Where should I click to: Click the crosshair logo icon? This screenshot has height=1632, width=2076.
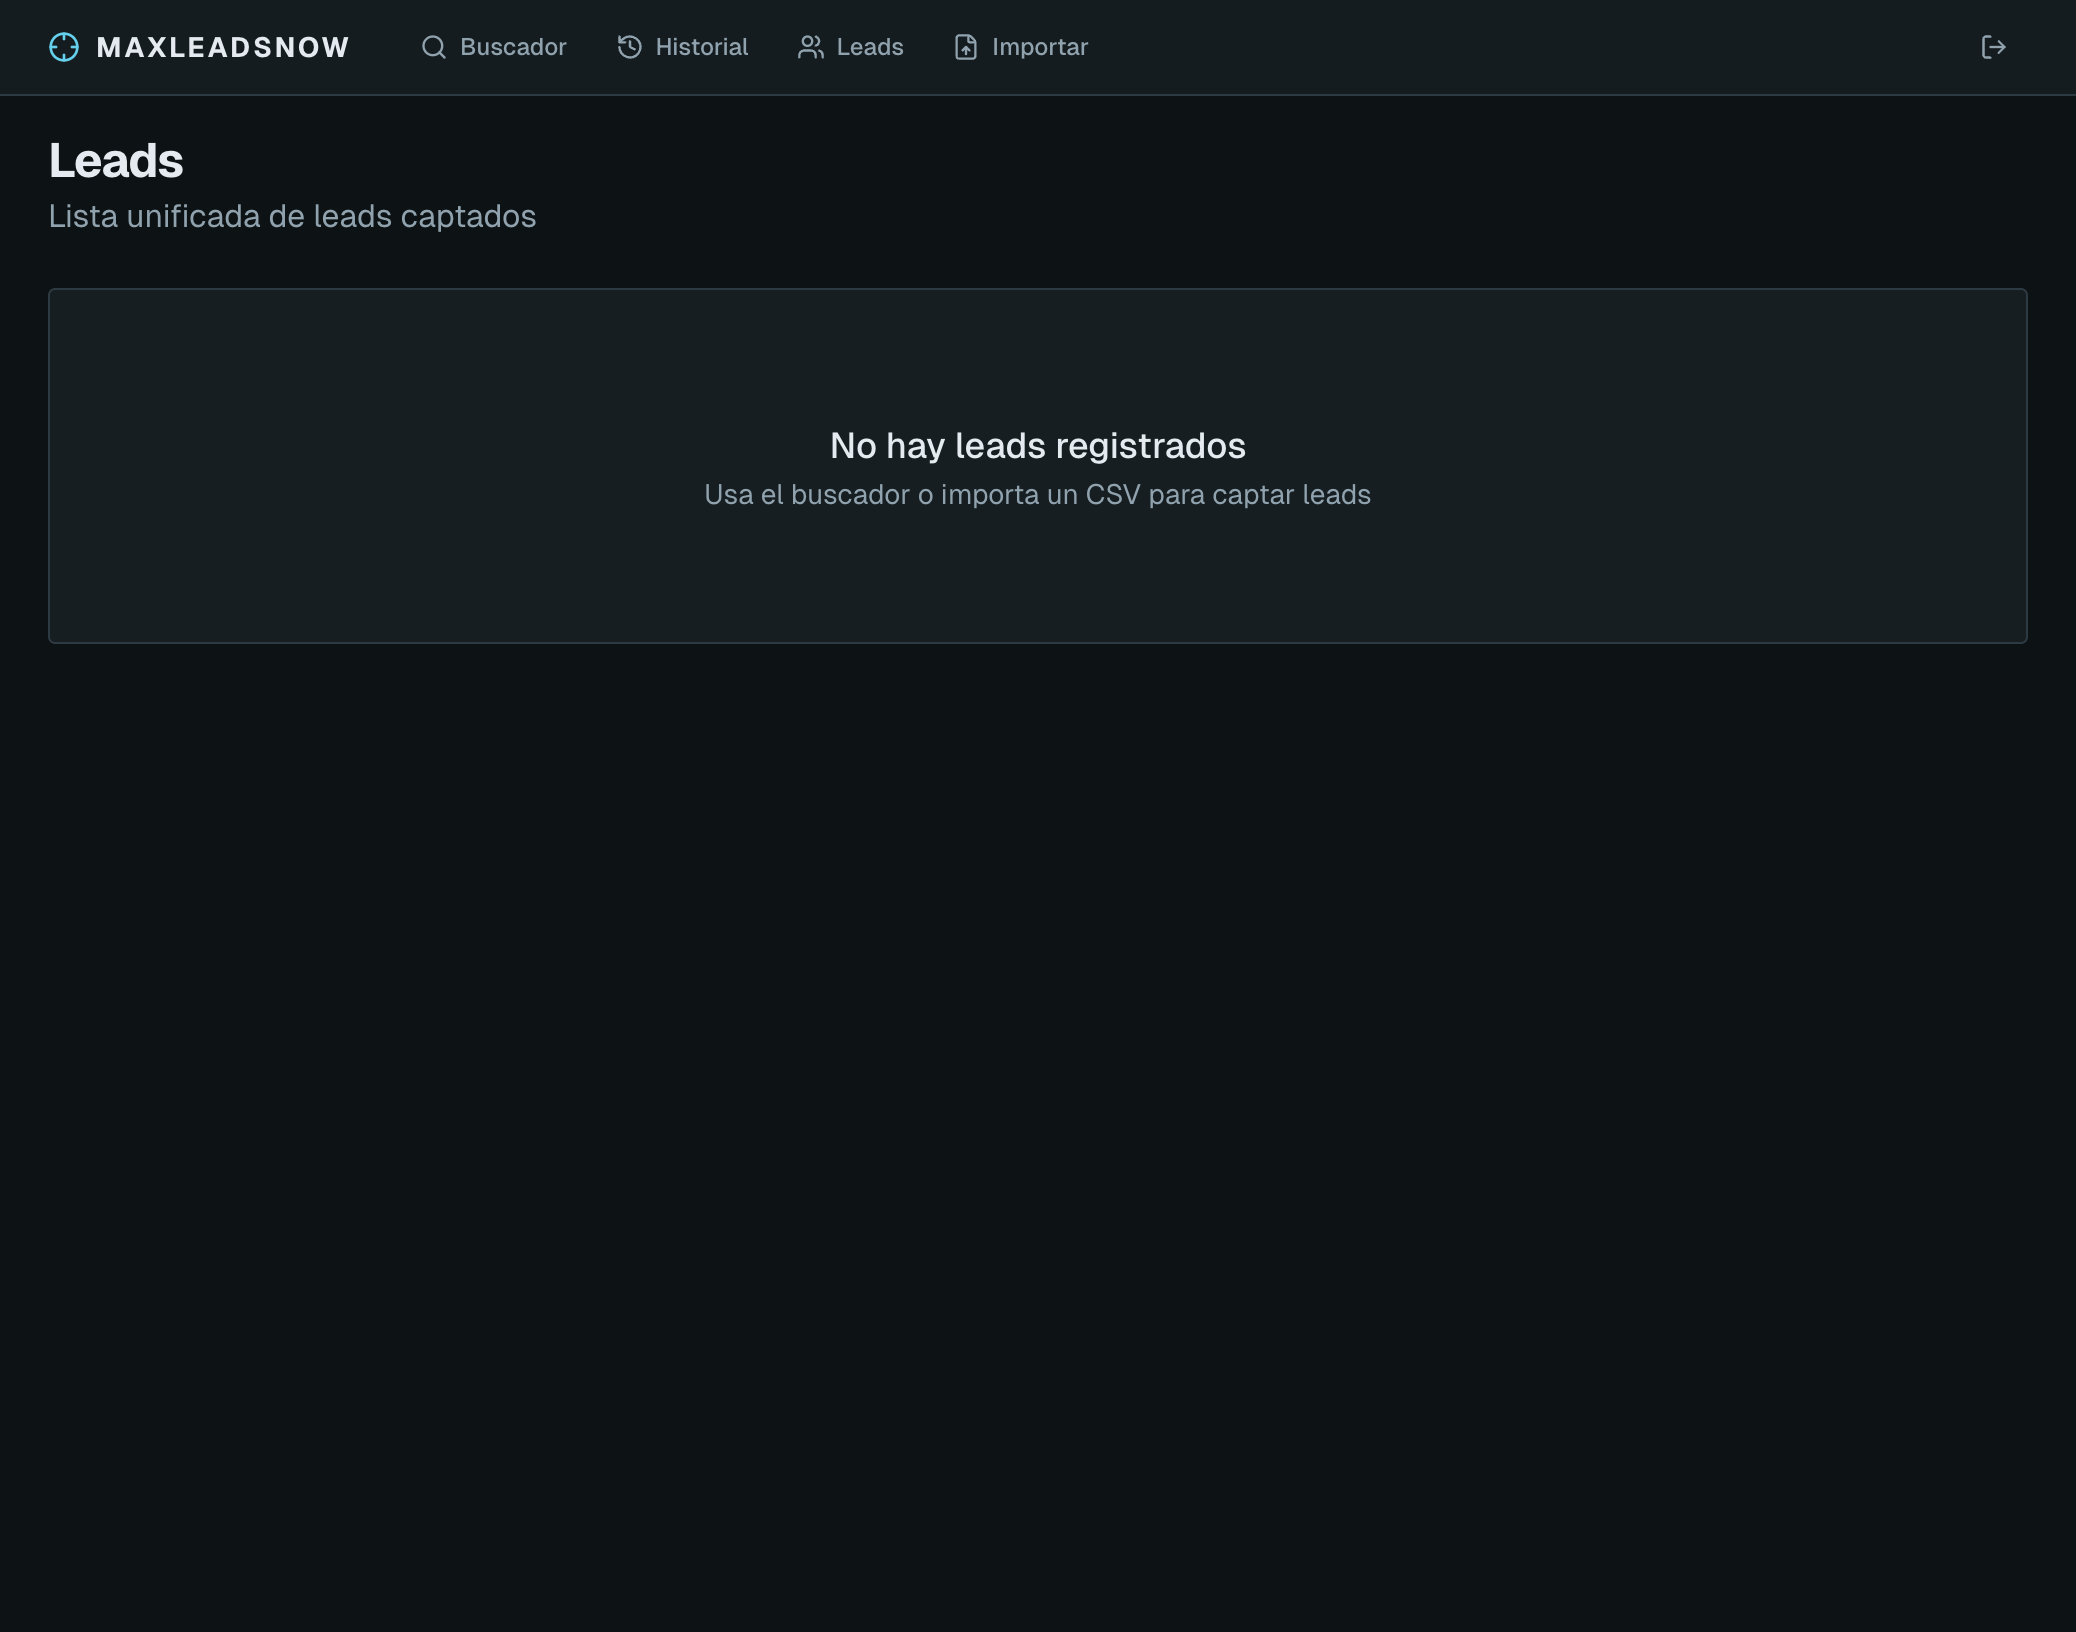[64, 47]
